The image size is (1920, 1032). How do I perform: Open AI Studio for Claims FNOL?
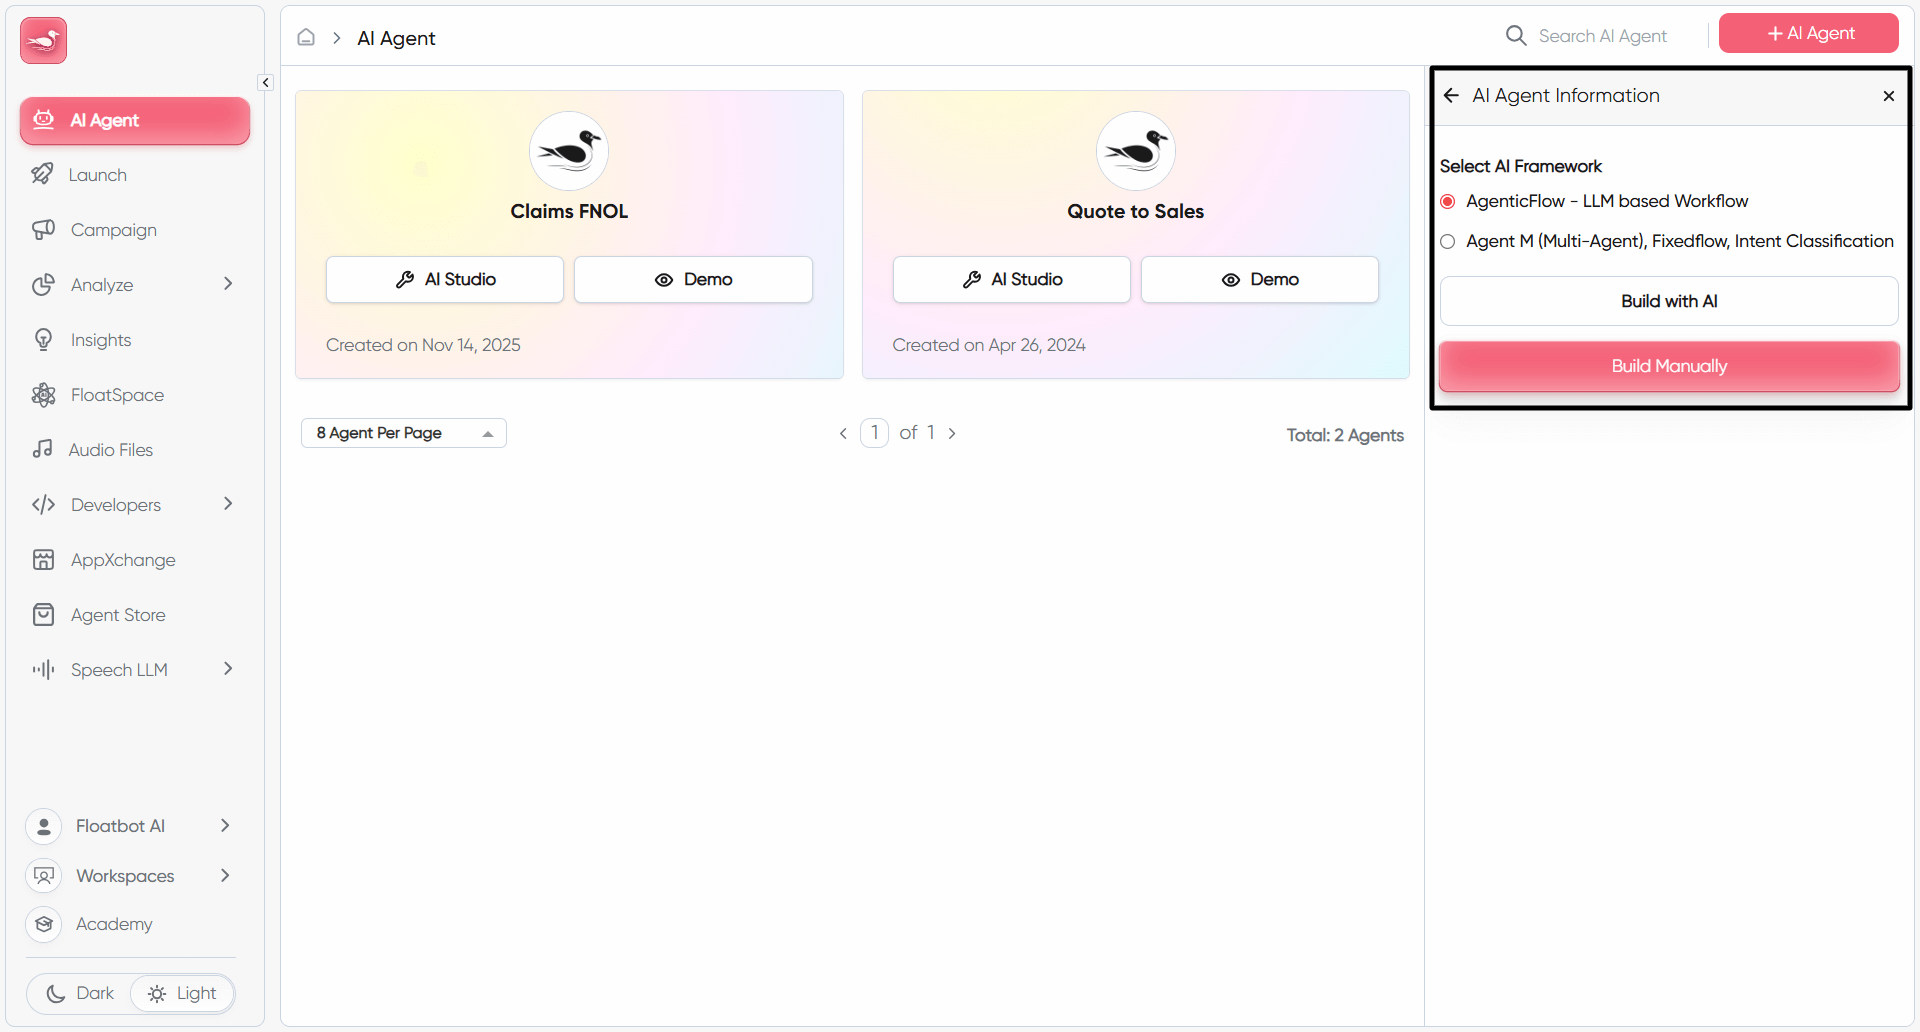(x=445, y=280)
